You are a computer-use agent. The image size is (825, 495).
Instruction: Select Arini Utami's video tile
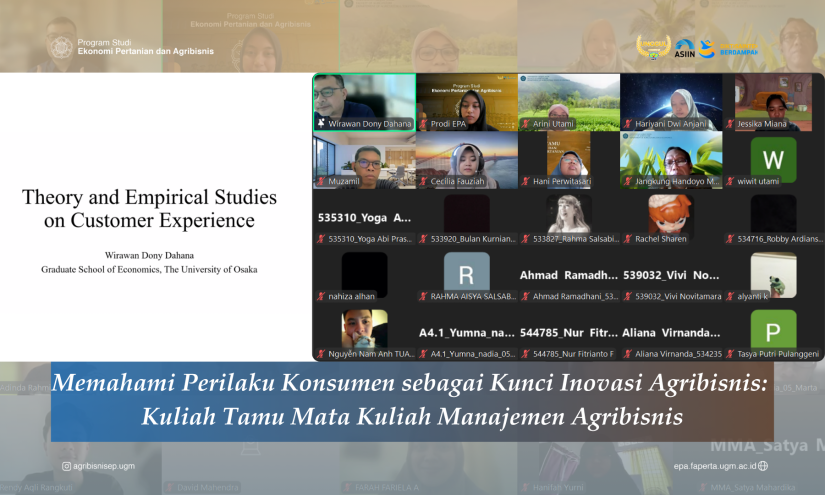click(568, 101)
